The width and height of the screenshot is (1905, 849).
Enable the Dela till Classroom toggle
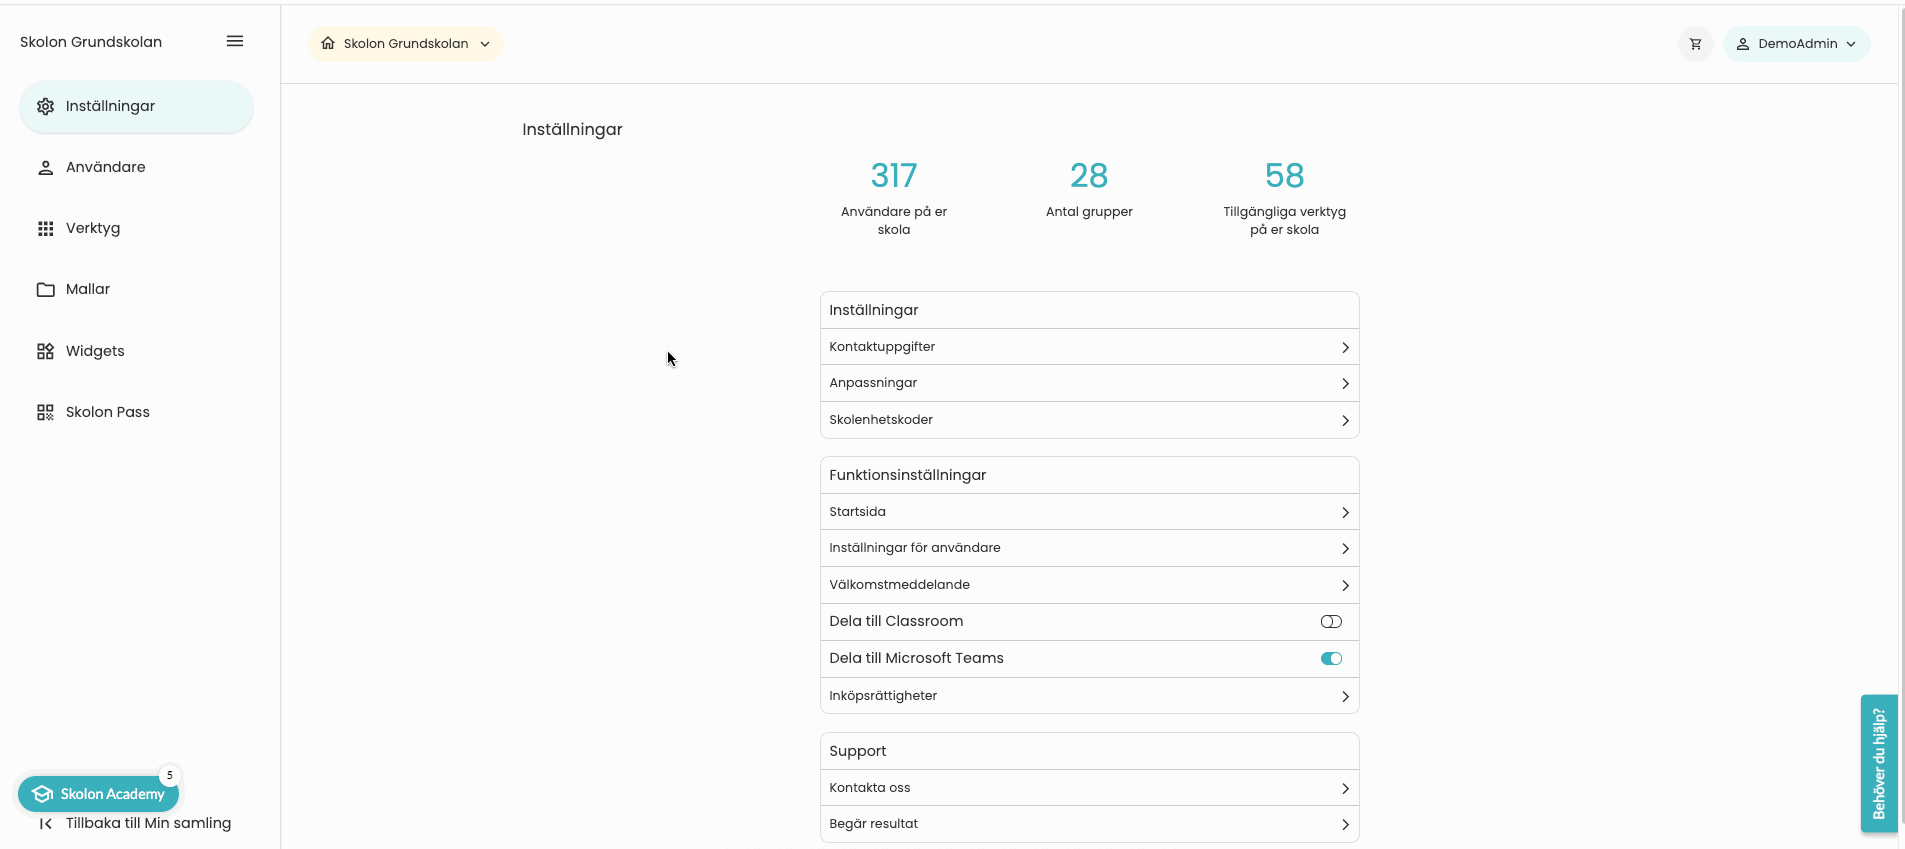1330,622
